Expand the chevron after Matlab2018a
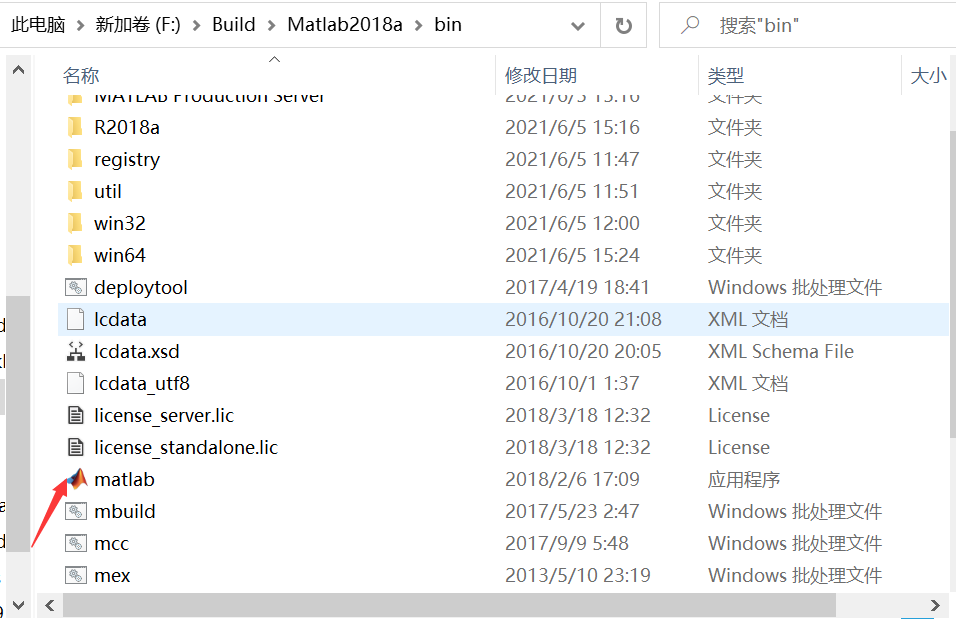Viewport: 956px width, 619px height. [418, 26]
